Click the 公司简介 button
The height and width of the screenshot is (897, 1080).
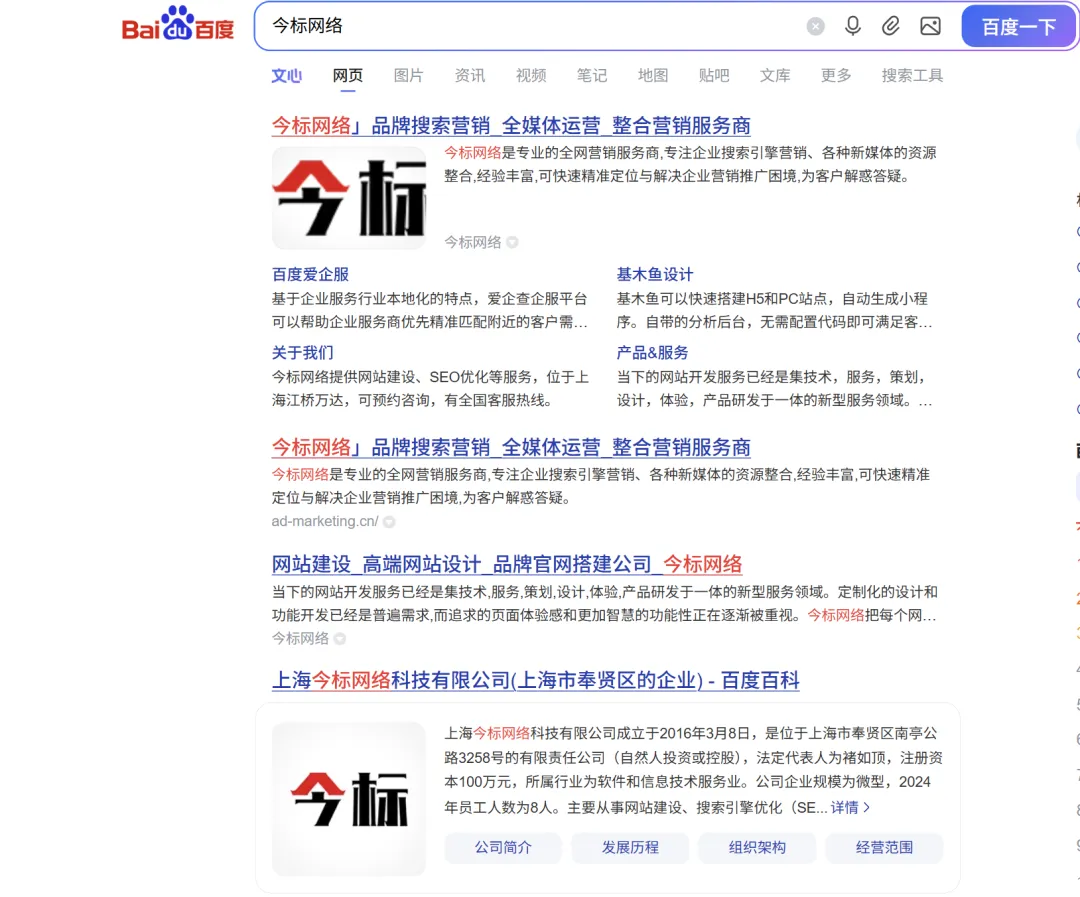[x=503, y=847]
